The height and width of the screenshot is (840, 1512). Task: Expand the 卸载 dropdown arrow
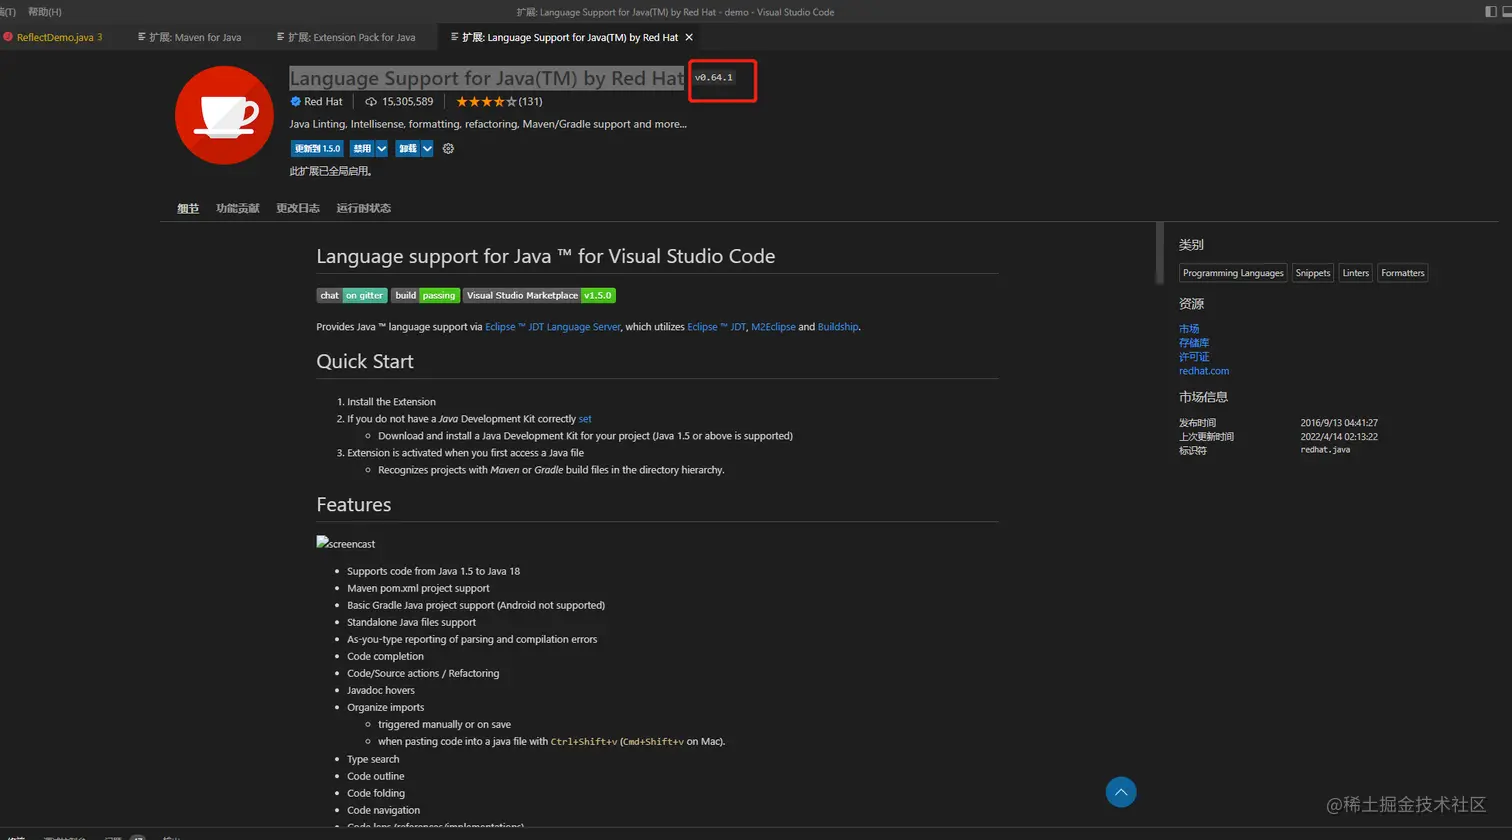(x=427, y=148)
